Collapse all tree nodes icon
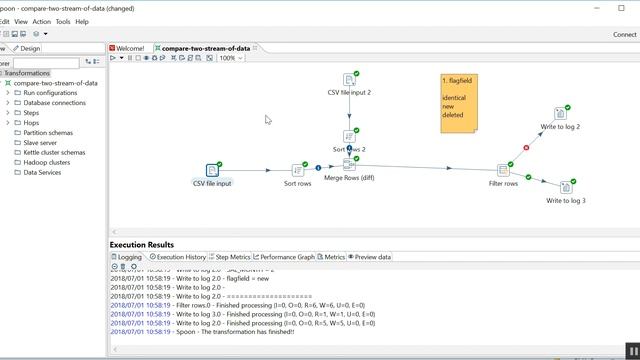Screen dimensions: 640x360 click(x=96, y=62)
